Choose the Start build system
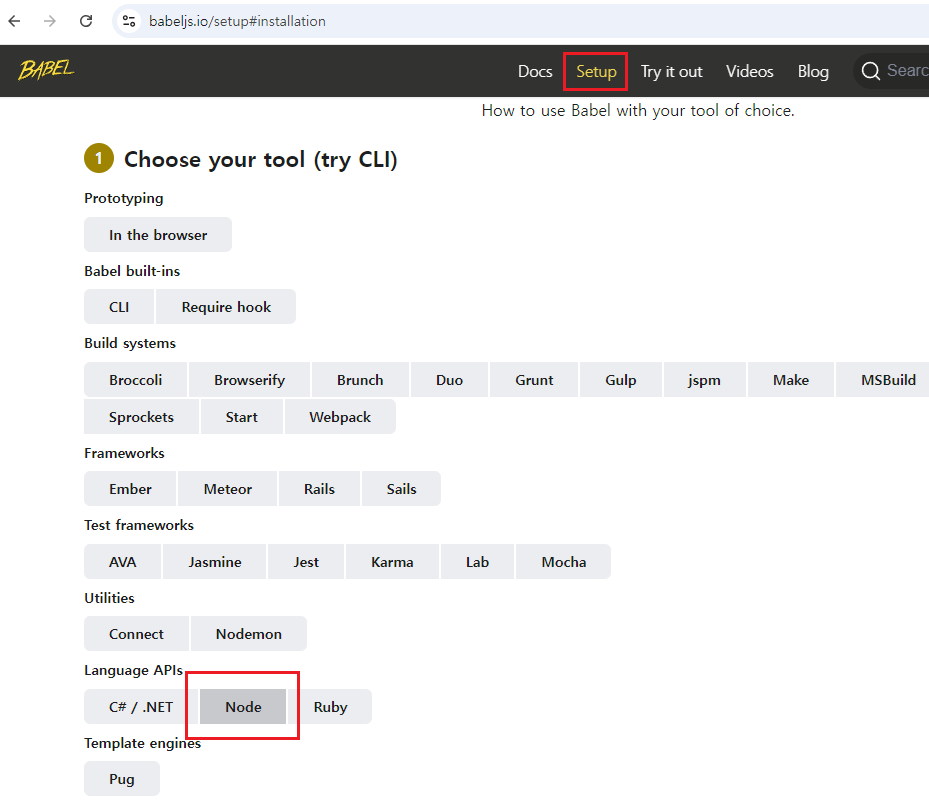 [241, 416]
